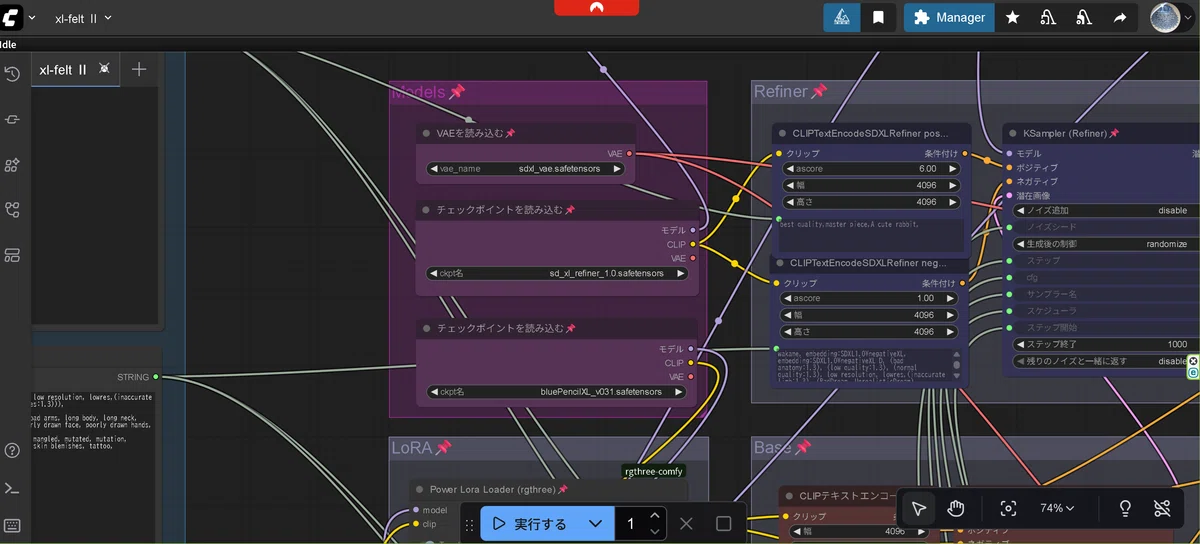
Task: Toggle link visibility icon in canvas toolbar
Action: (1161, 508)
